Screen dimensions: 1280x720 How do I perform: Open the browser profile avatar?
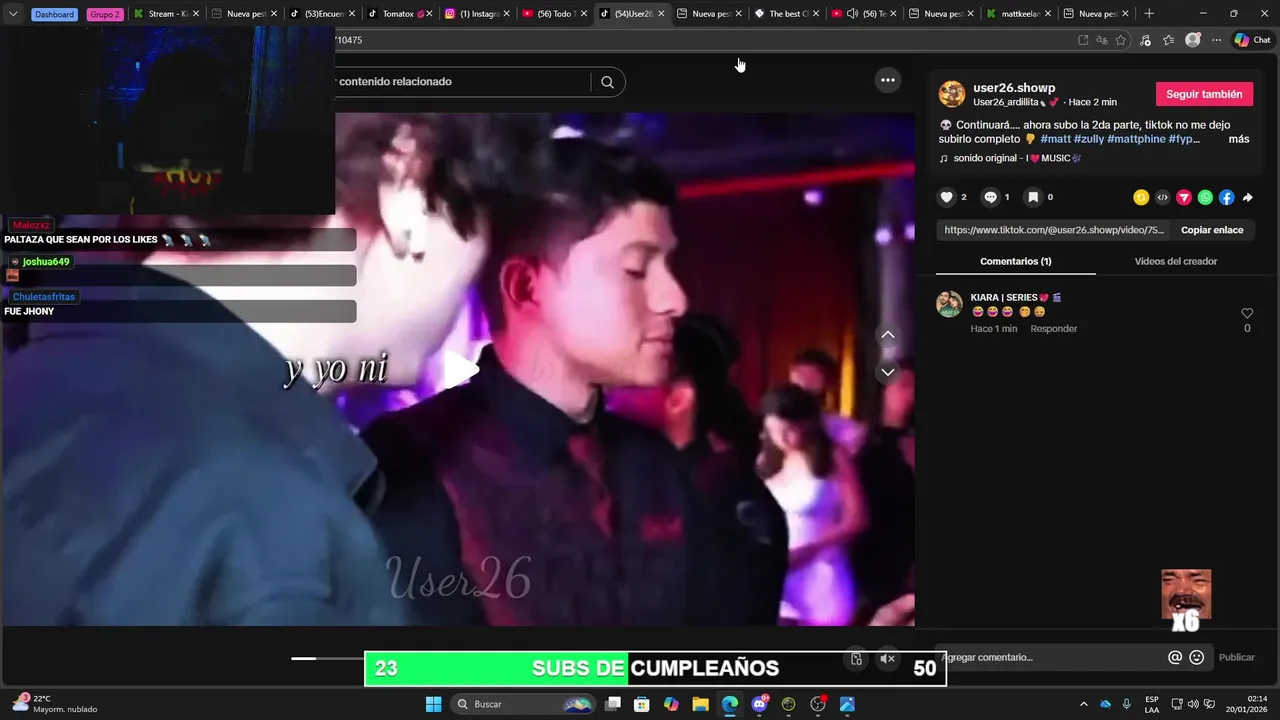(1192, 40)
